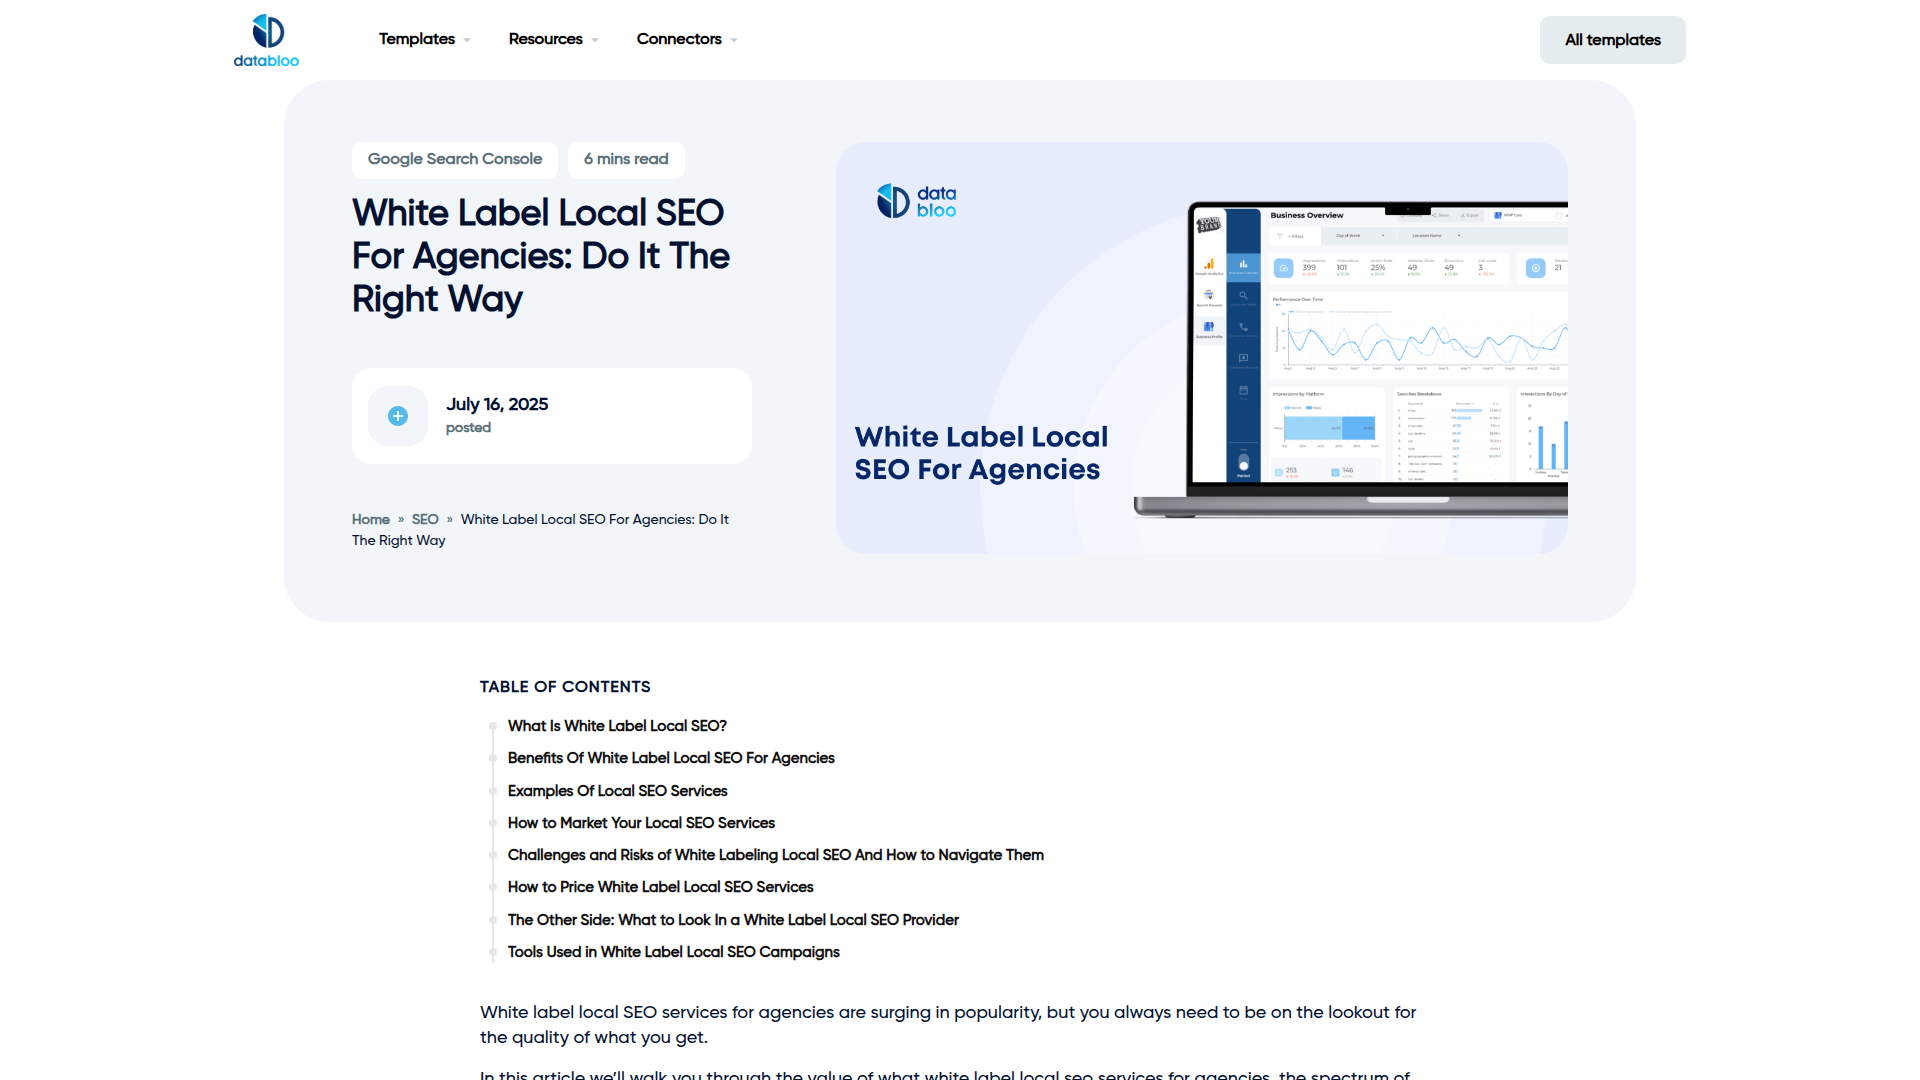This screenshot has width=1920, height=1080.
Task: Click the plus icon beside the posted date
Action: (397, 416)
